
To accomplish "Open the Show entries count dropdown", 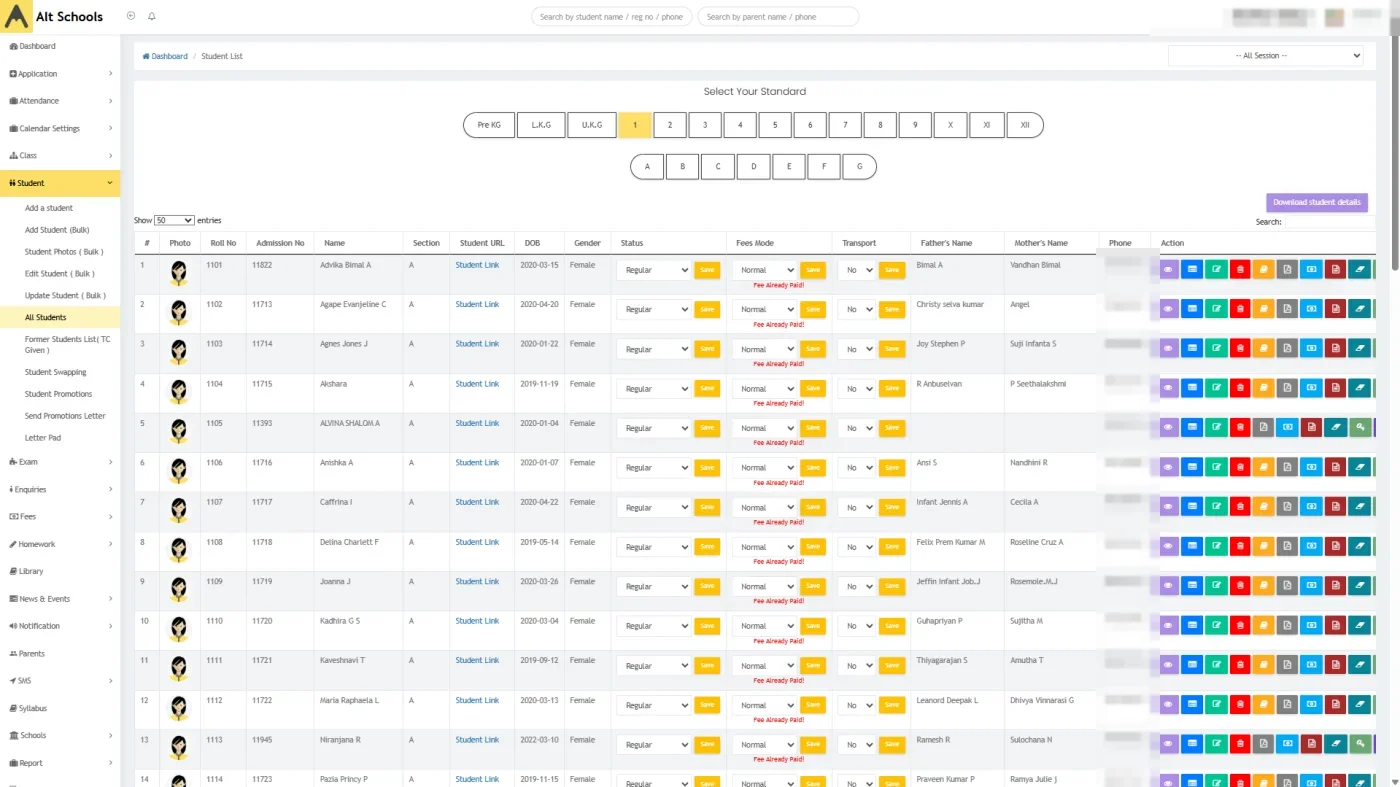I will coord(174,220).
